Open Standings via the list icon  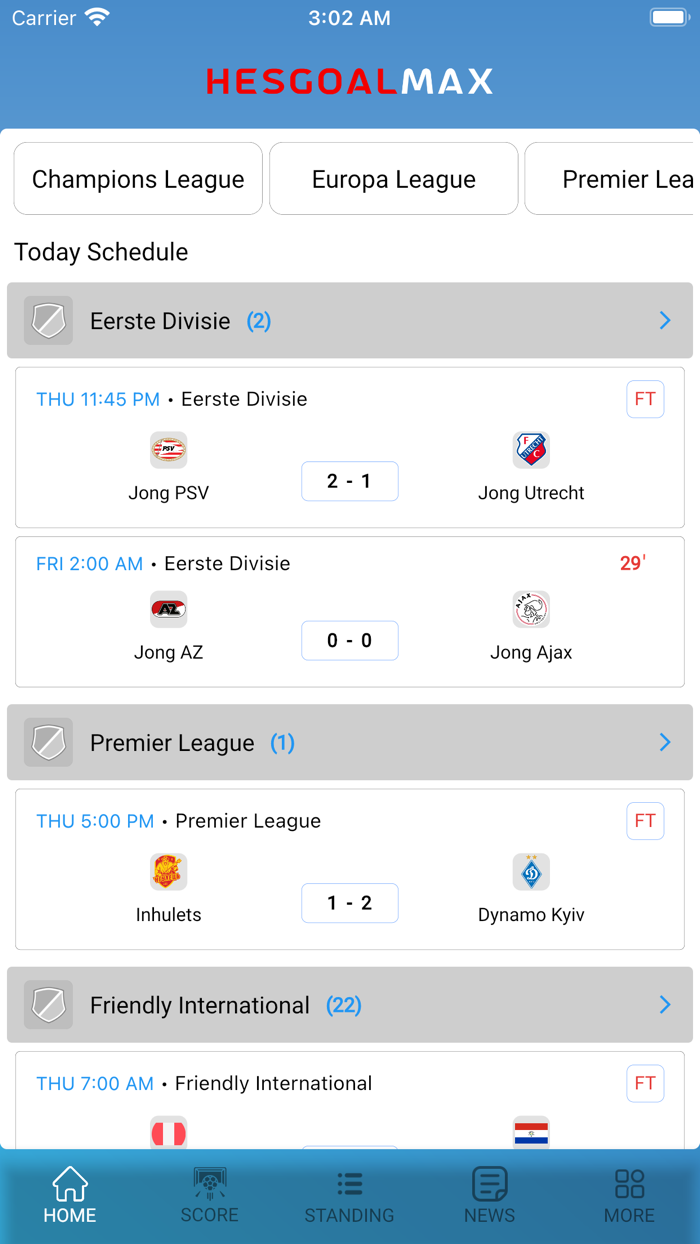point(349,1183)
